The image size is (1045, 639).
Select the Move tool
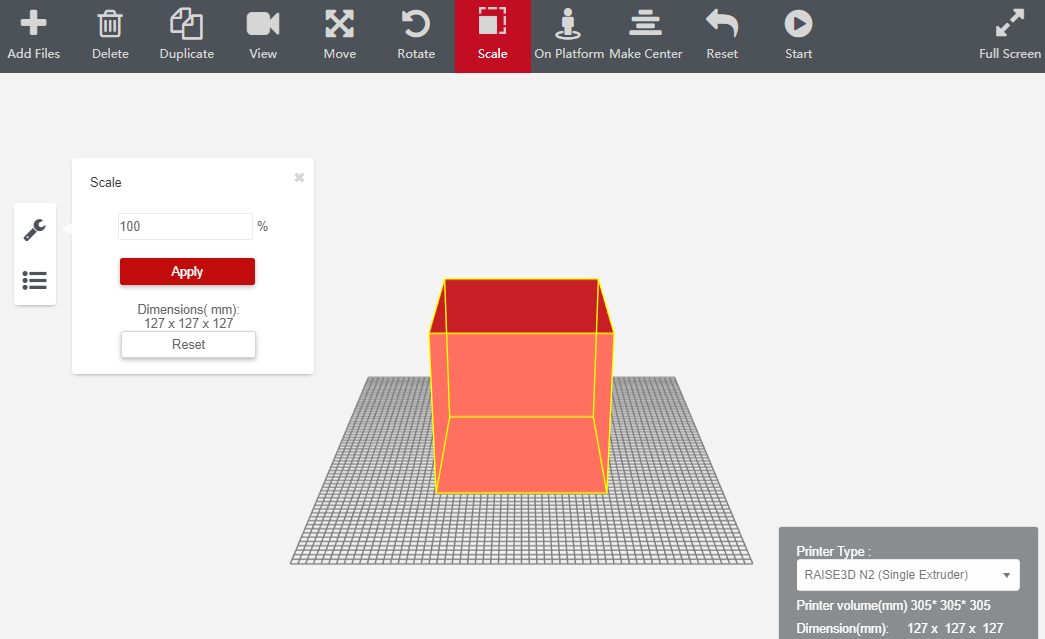(340, 24)
